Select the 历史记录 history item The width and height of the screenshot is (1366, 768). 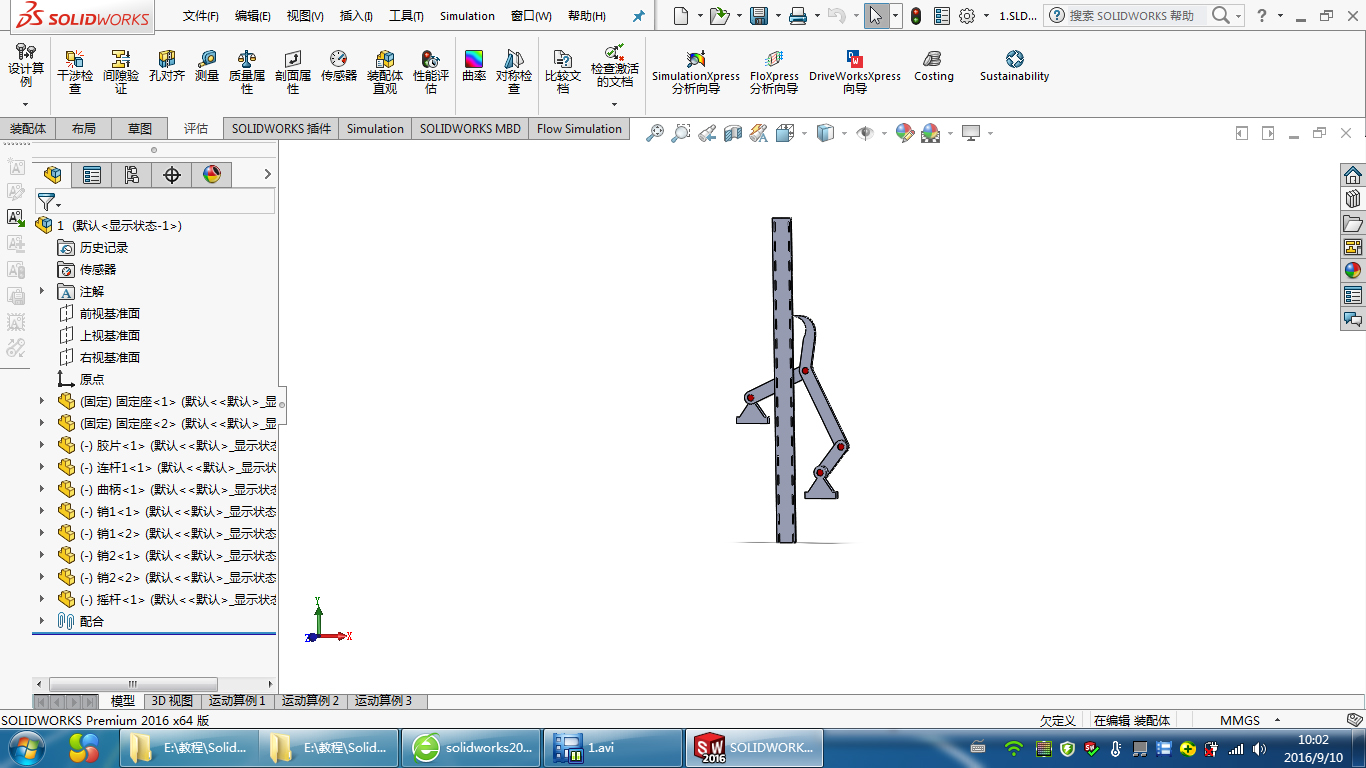coord(104,247)
